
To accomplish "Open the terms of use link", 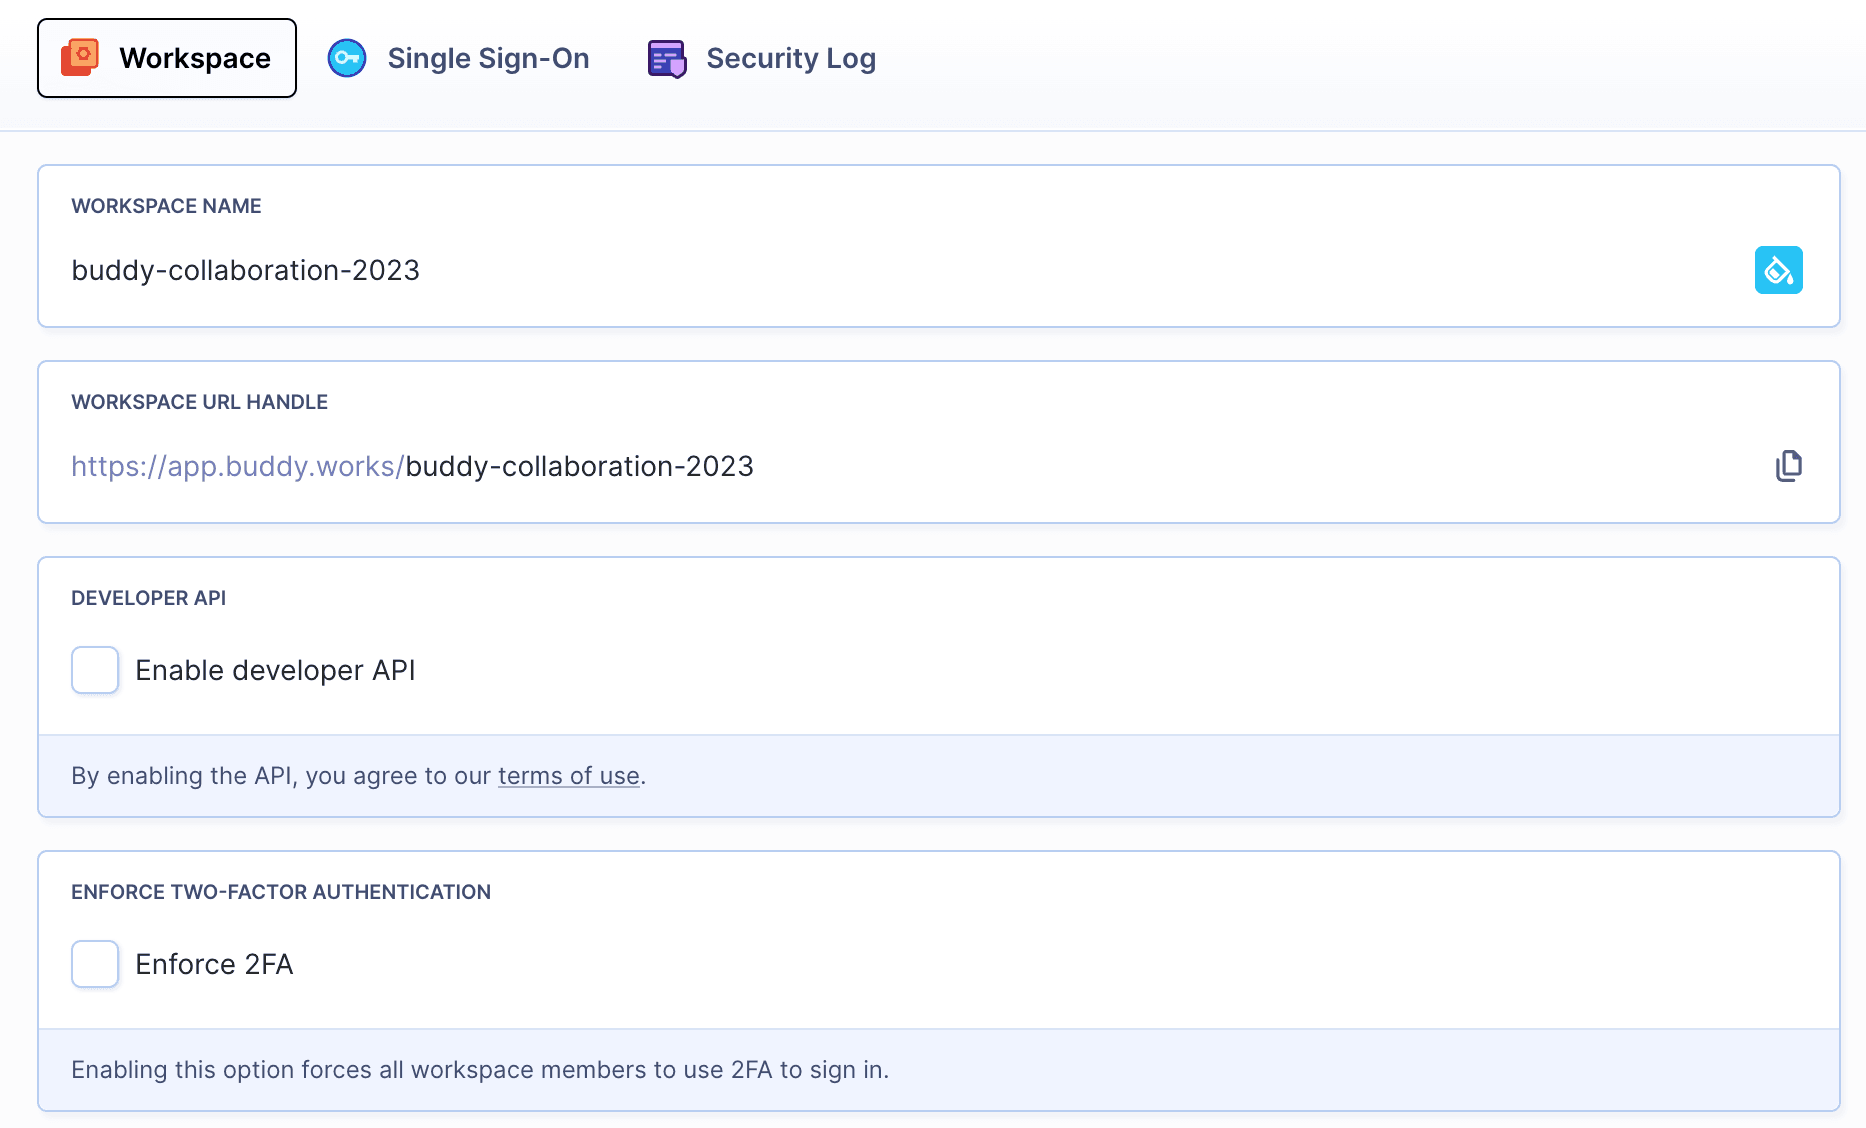I will pyautogui.click(x=568, y=775).
